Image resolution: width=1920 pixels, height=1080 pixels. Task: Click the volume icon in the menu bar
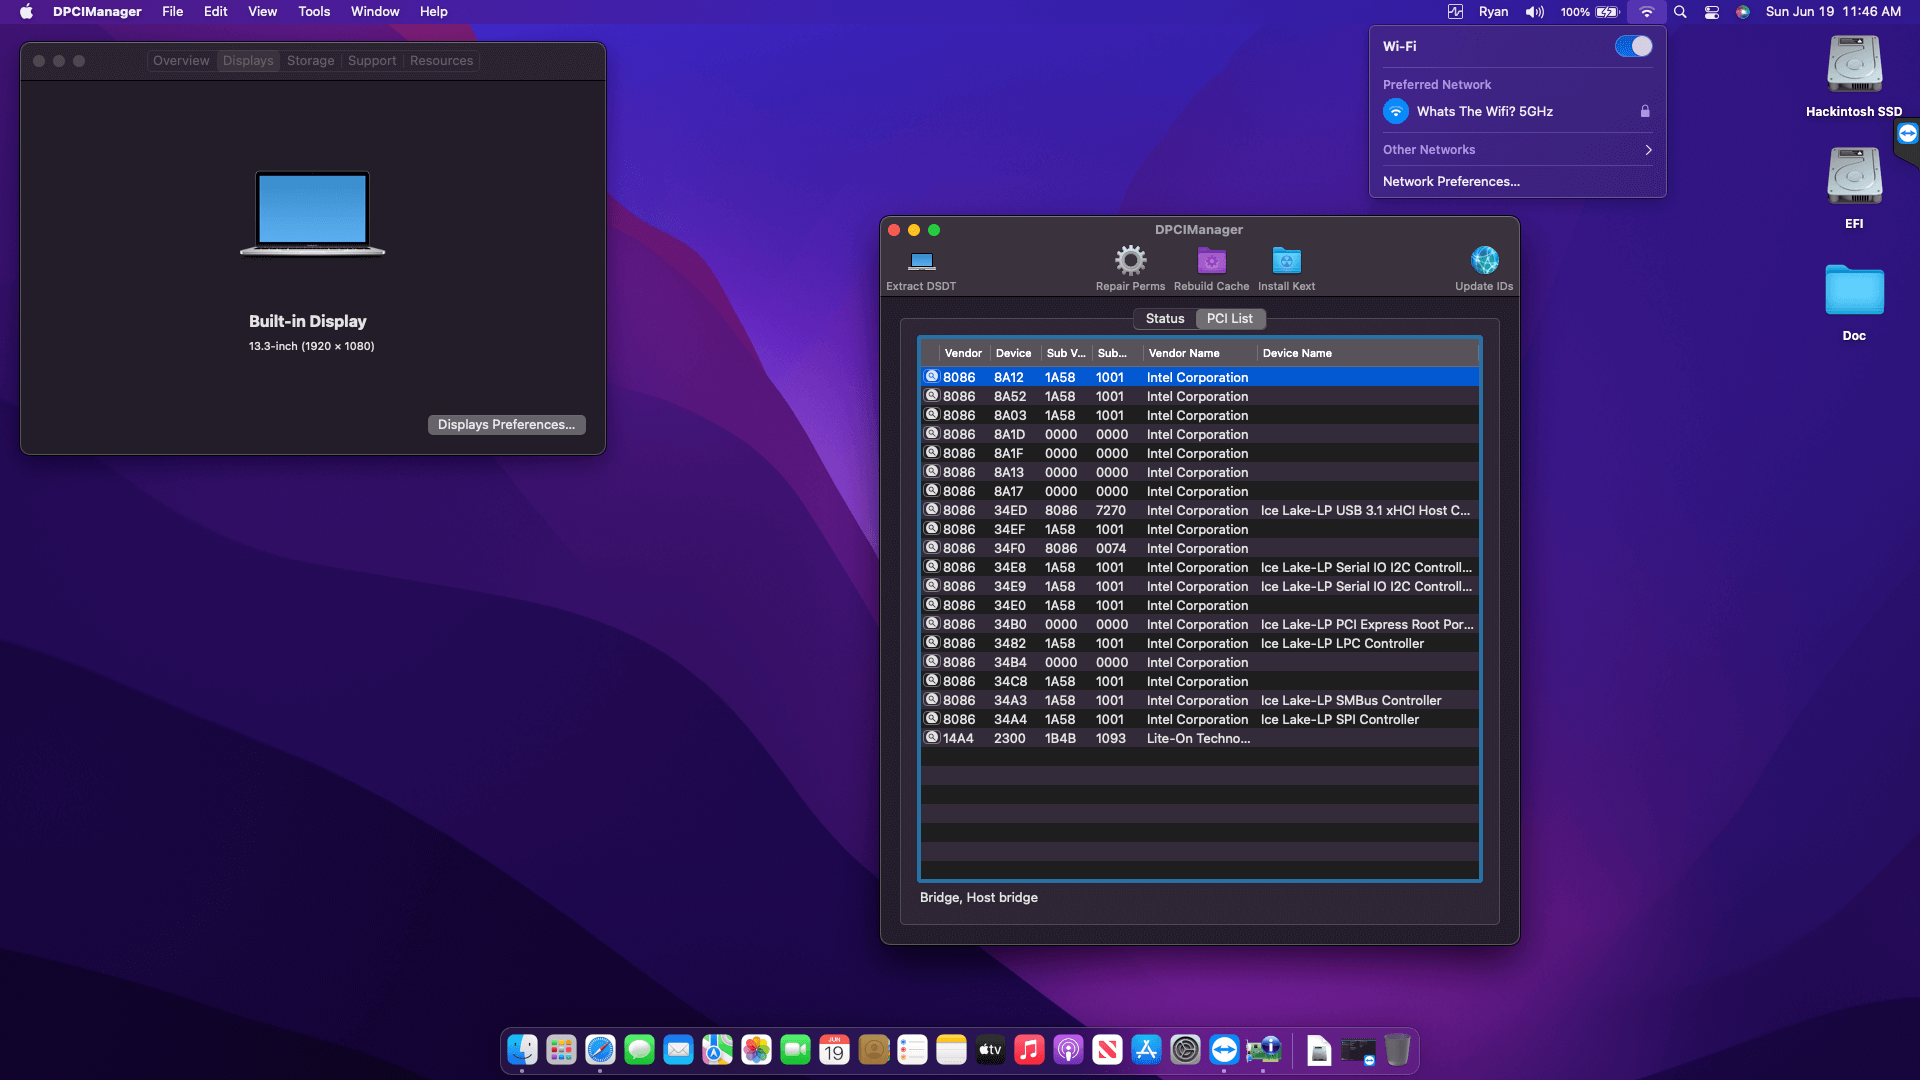[1534, 12]
